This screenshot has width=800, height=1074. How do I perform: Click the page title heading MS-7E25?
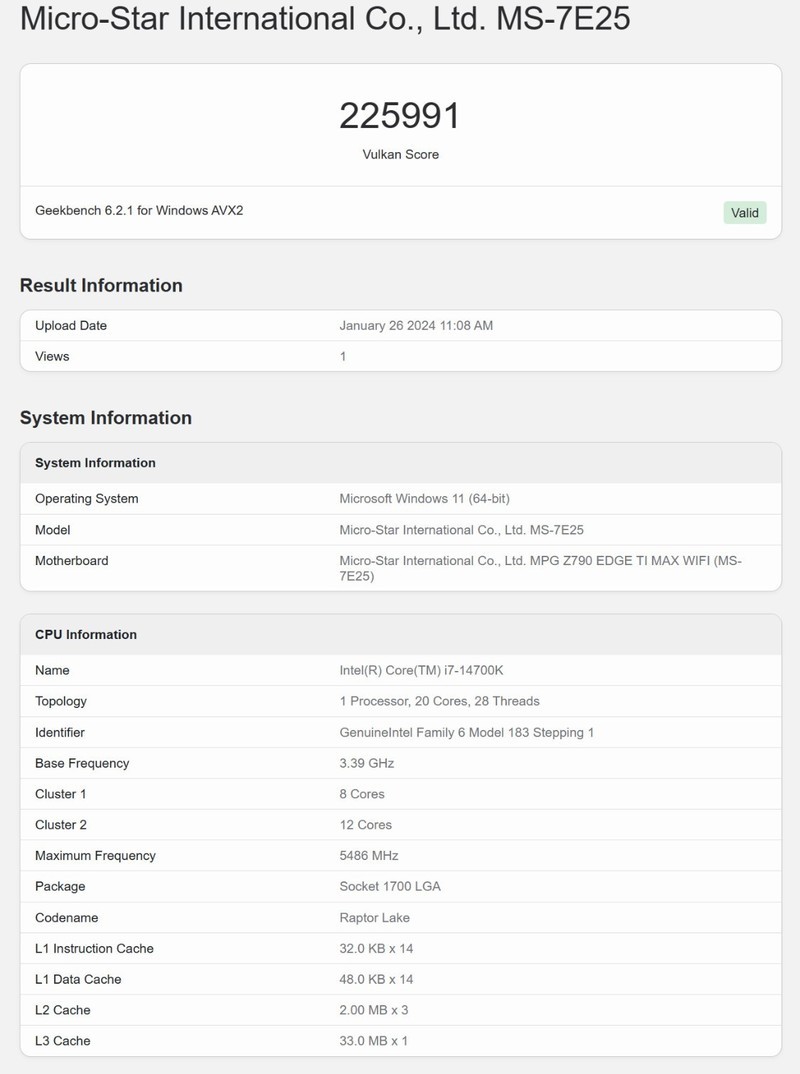click(x=325, y=20)
